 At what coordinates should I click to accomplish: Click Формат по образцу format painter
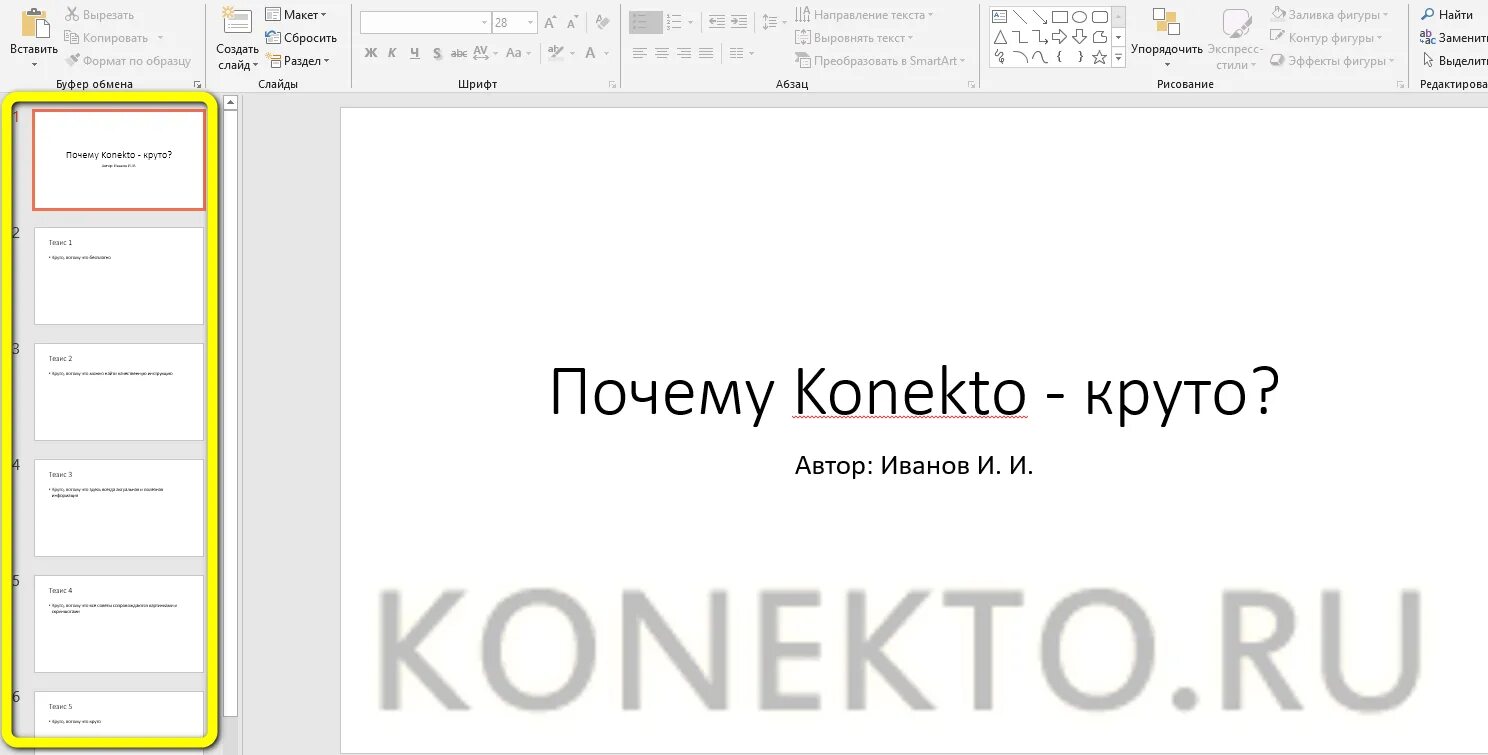[128, 61]
